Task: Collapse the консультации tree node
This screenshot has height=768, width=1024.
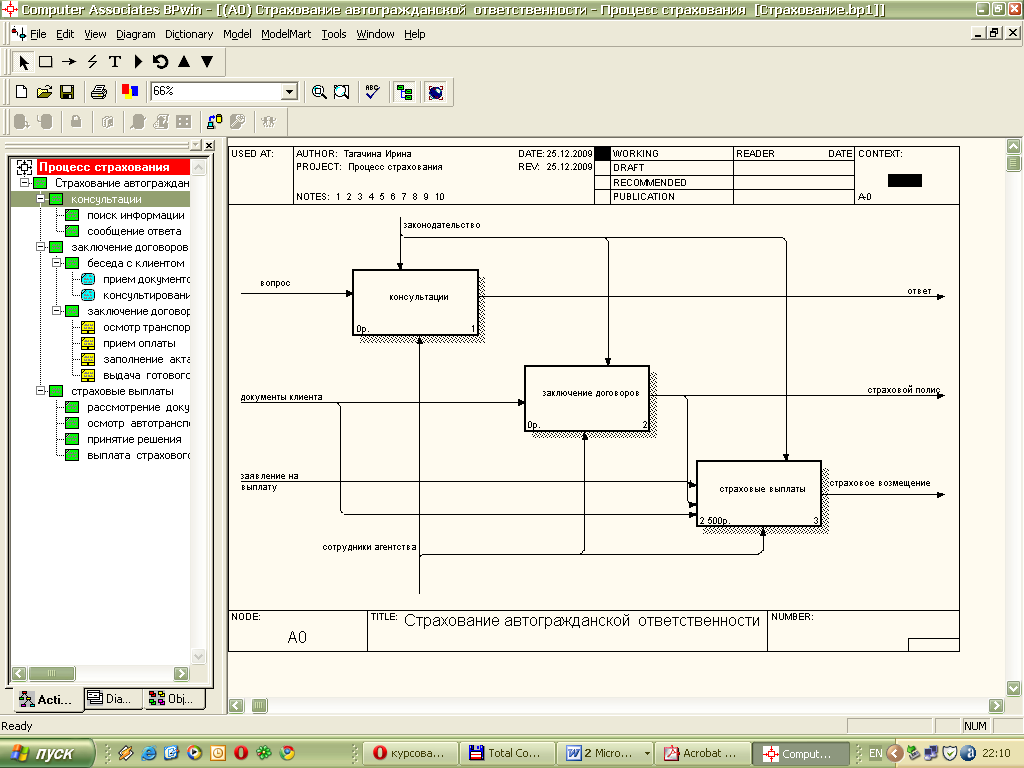Action: (40, 199)
